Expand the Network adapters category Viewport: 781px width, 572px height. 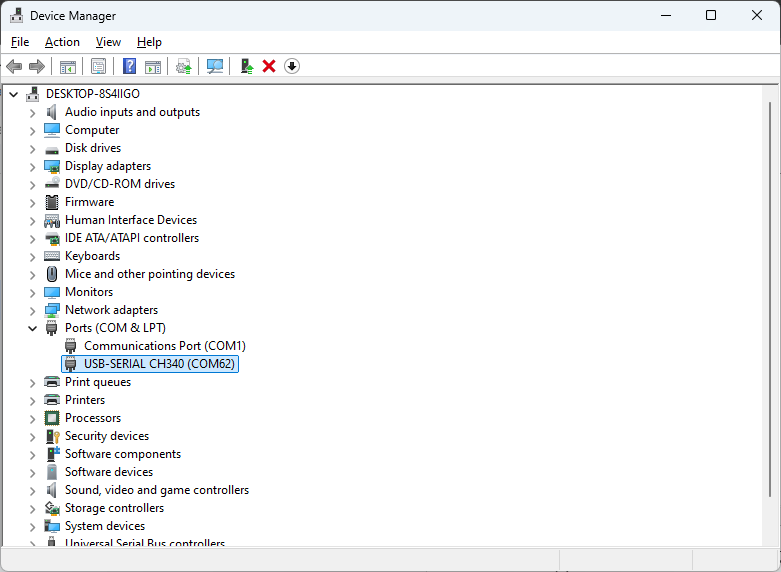(x=32, y=310)
